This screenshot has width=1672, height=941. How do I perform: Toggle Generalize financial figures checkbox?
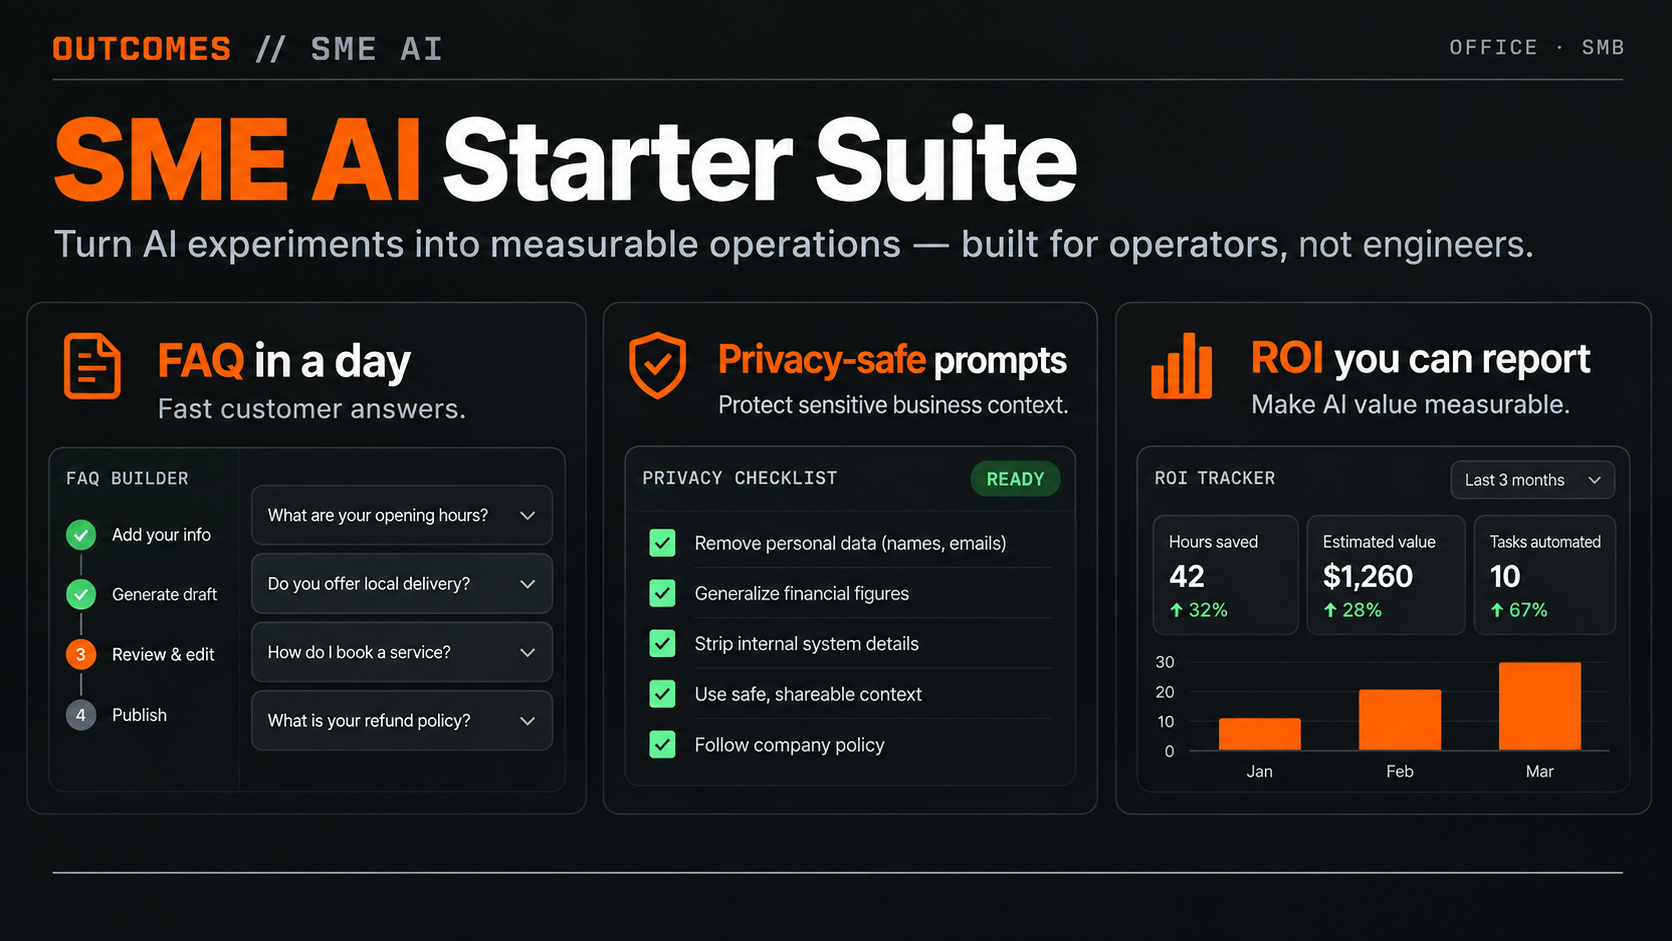coord(662,593)
